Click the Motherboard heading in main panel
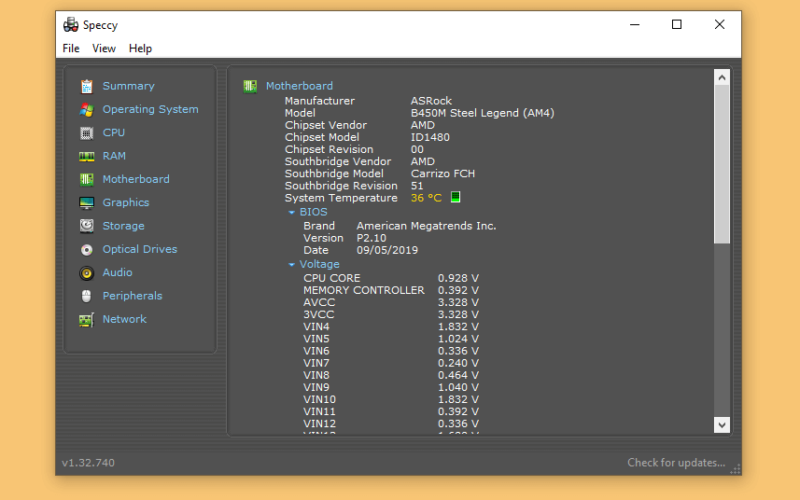Screen dimensions: 800x500 click(299, 86)
